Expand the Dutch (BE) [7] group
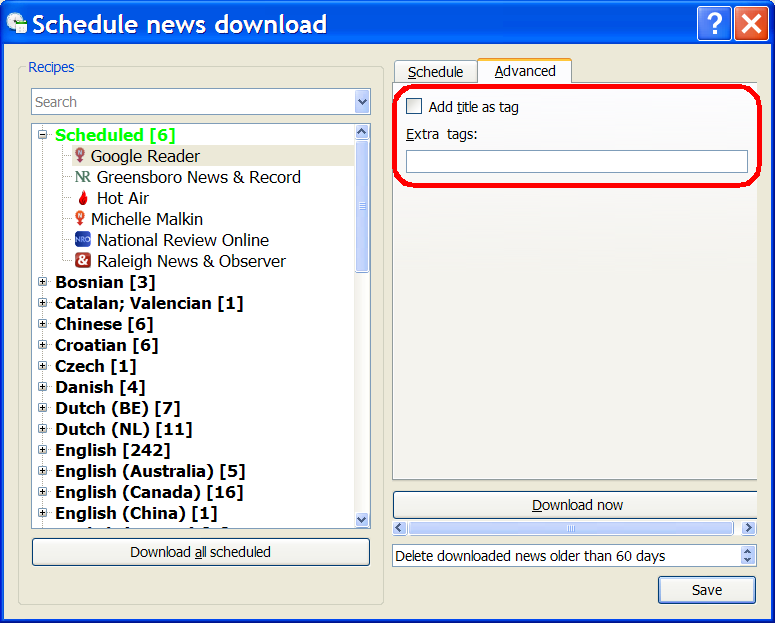This screenshot has height=623, width=775. 43,408
